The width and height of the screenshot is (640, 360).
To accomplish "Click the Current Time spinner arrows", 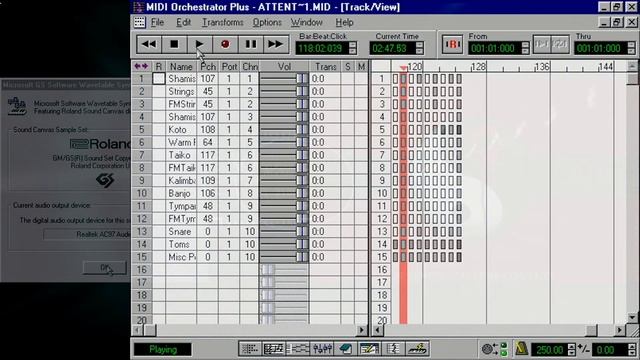I will click(419, 48).
